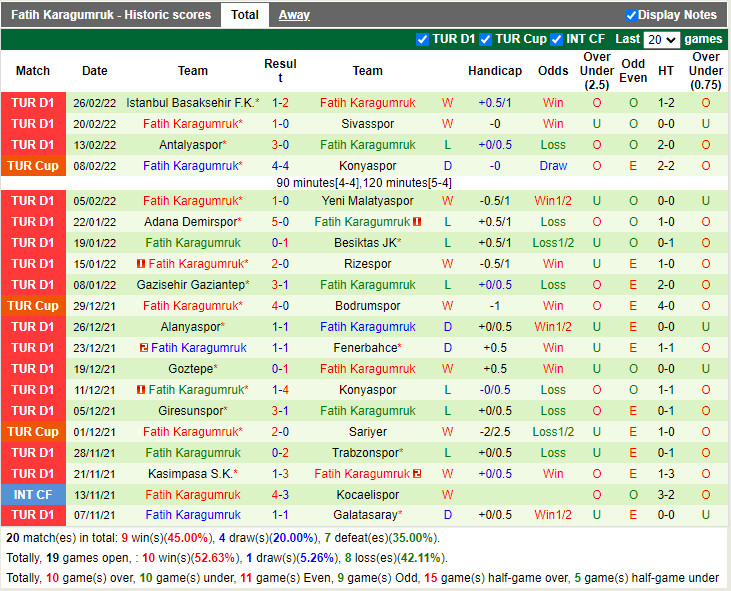This screenshot has width=731, height=591.
Task: Click red card icon in 11/12/21 Konyaspor row
Action: (141, 390)
